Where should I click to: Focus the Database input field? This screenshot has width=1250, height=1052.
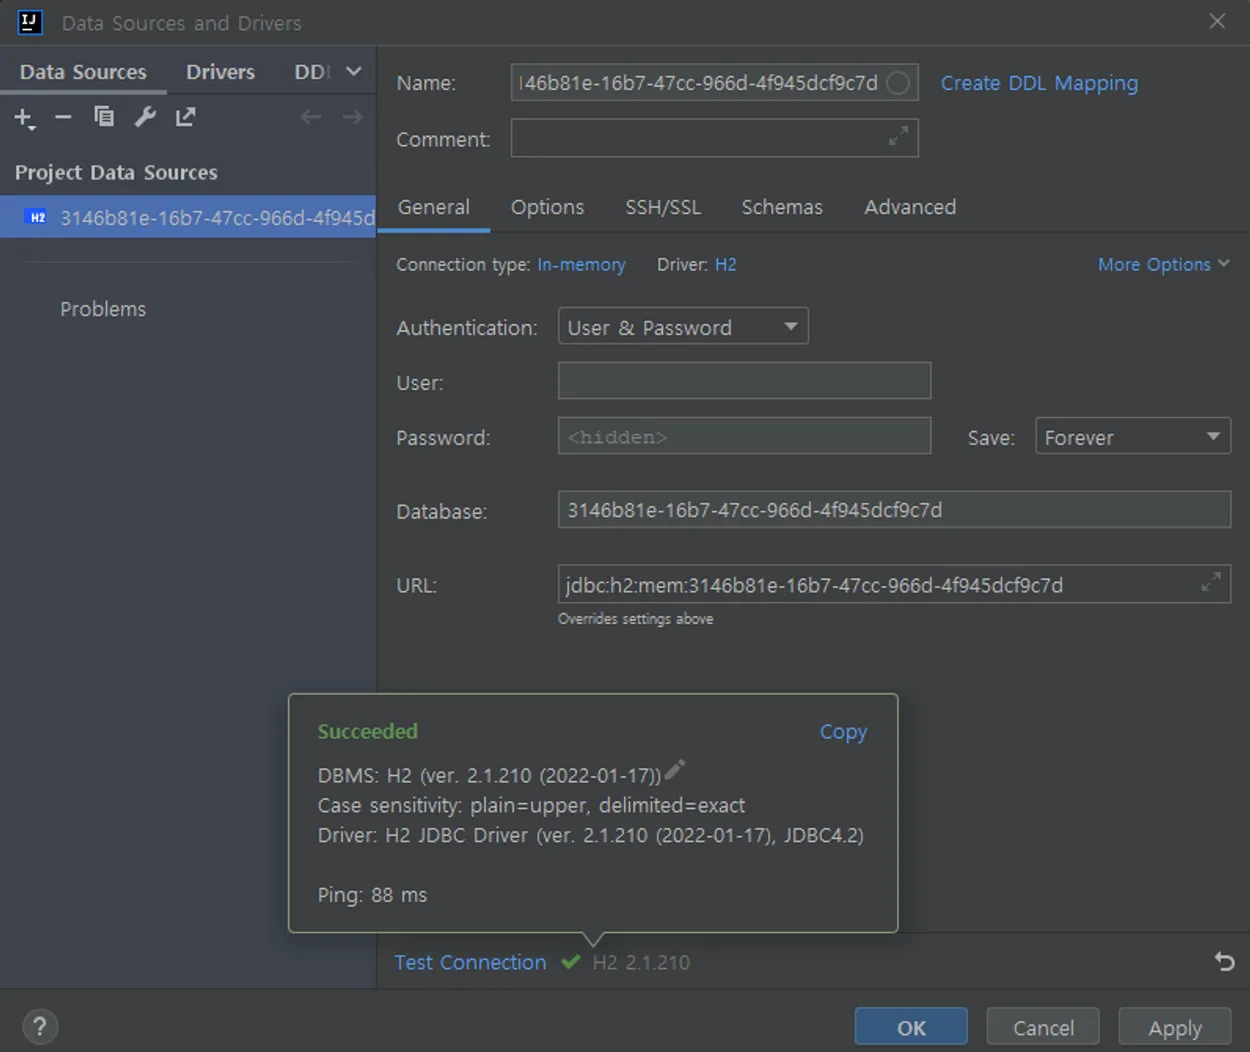point(894,509)
